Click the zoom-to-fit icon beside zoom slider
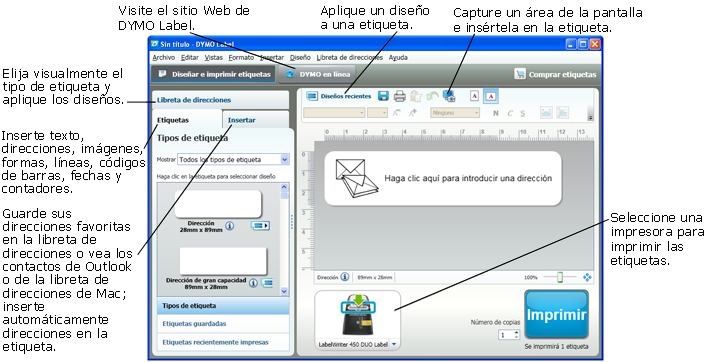The width and height of the screenshot is (709, 362). point(587,277)
